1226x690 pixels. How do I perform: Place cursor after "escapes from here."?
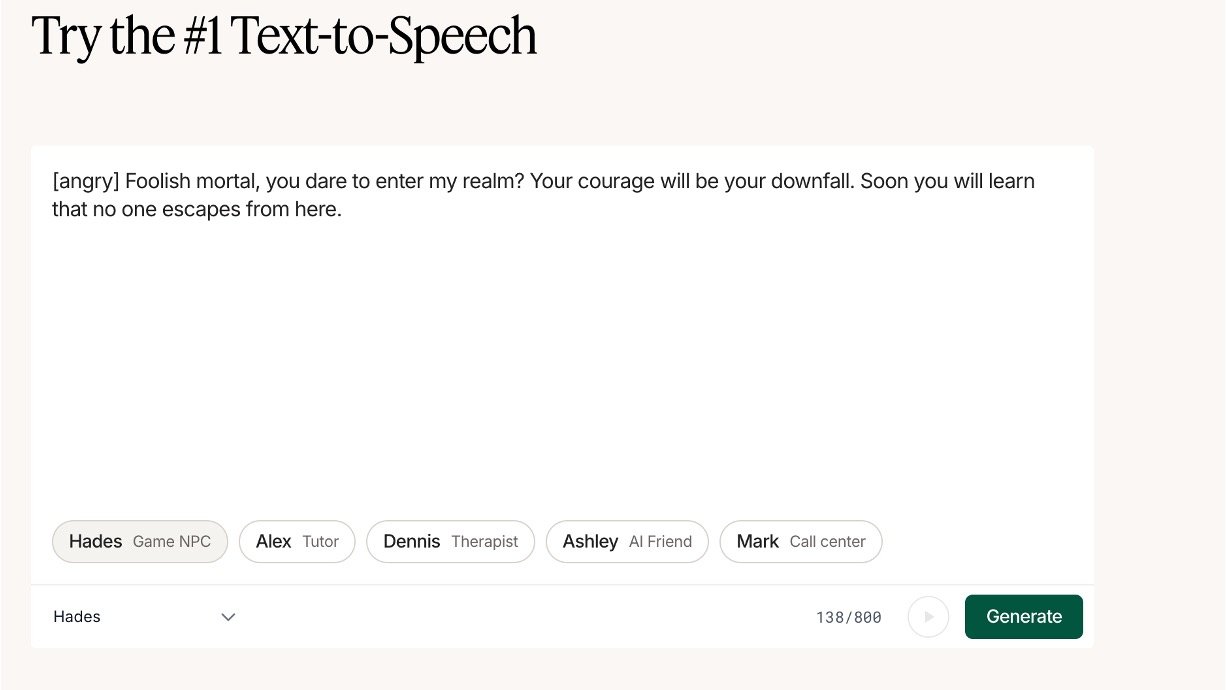tap(343, 211)
